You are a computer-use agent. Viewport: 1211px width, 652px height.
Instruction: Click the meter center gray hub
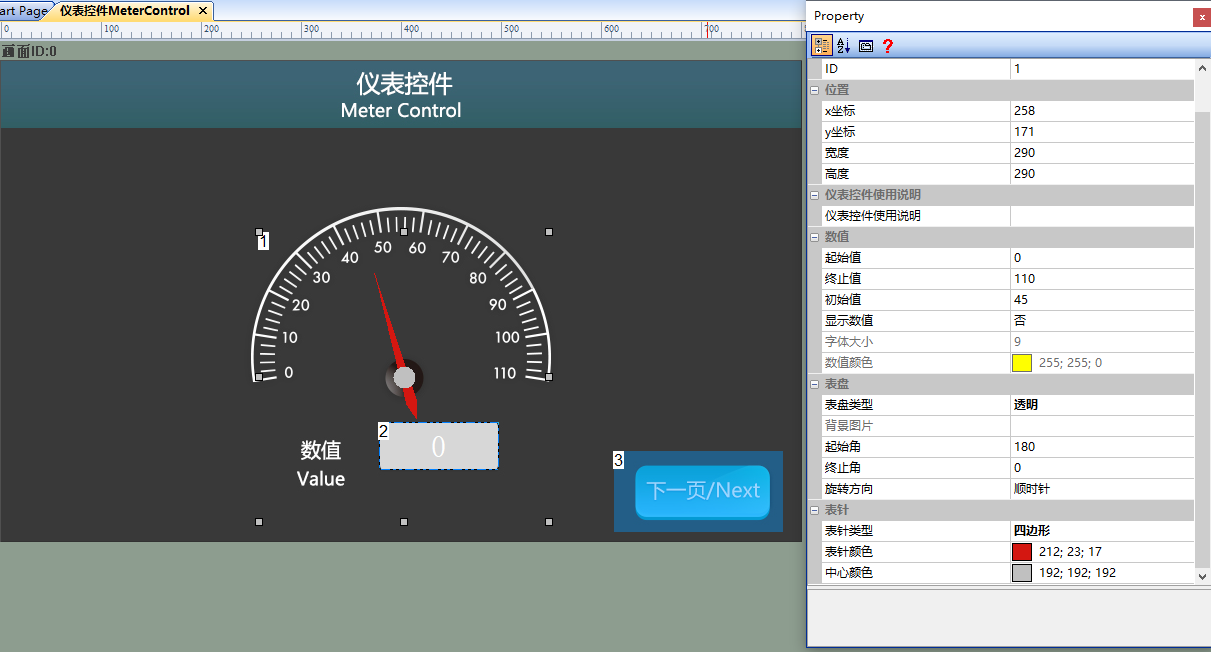pos(404,377)
